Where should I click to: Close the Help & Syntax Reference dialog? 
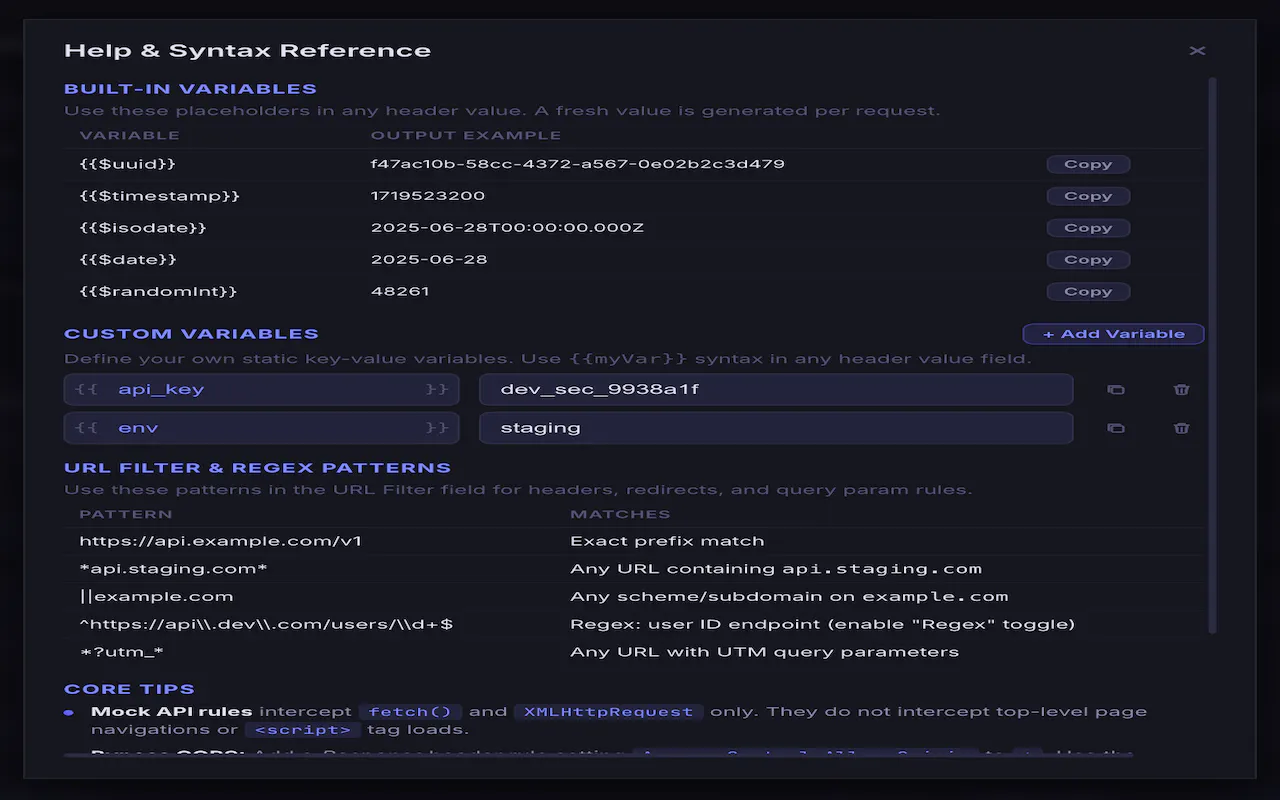1197,51
